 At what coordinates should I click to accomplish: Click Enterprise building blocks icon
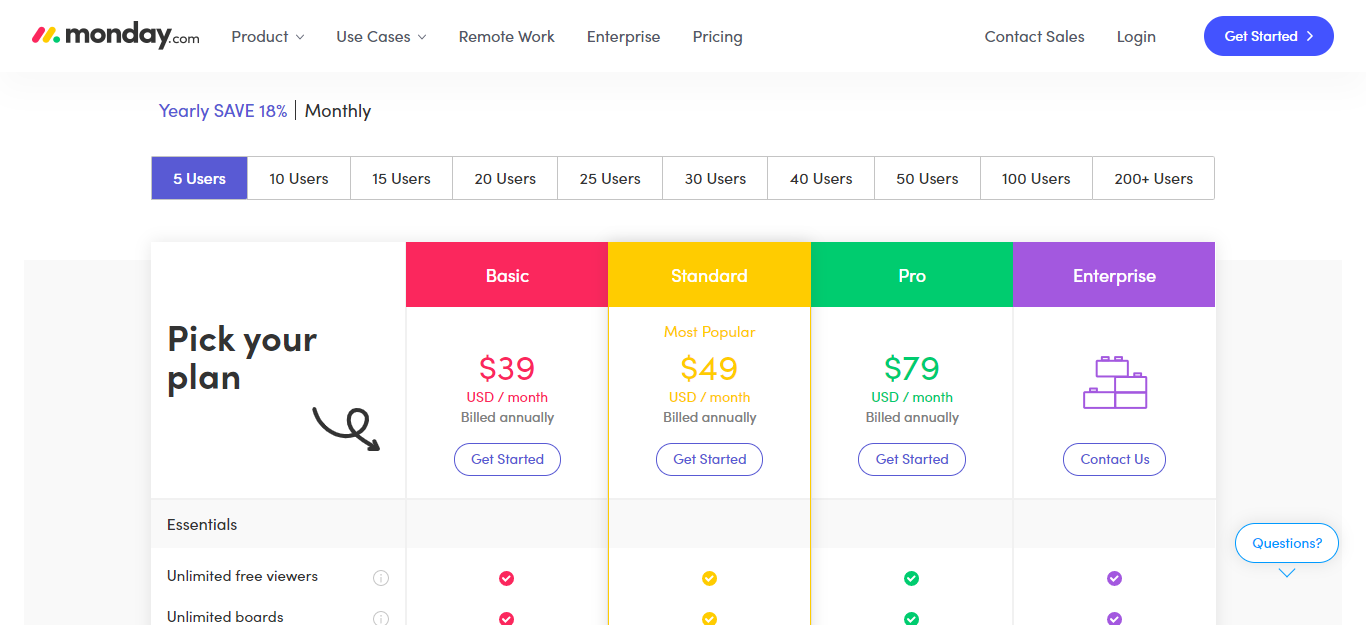coord(1115,382)
